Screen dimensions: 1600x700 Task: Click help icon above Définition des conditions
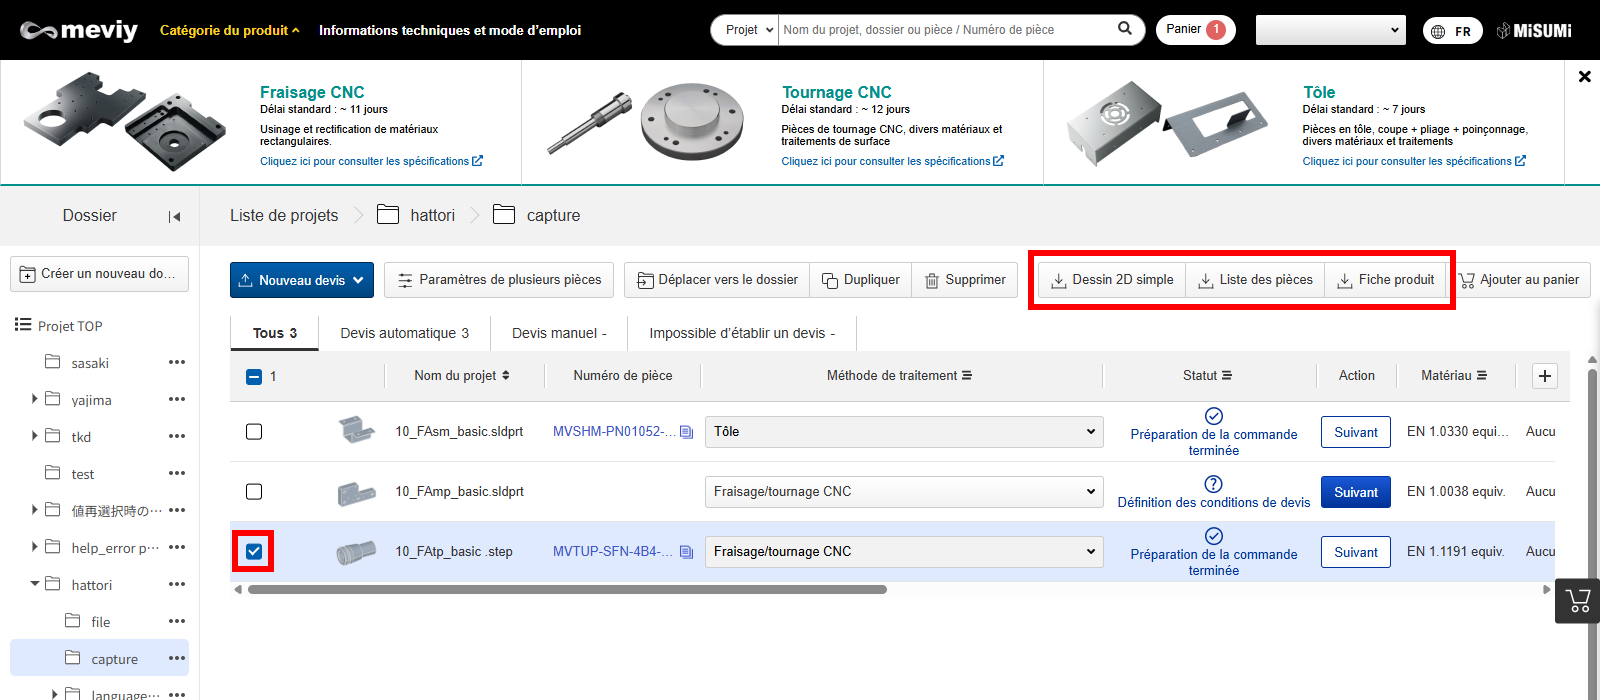[x=1213, y=484]
